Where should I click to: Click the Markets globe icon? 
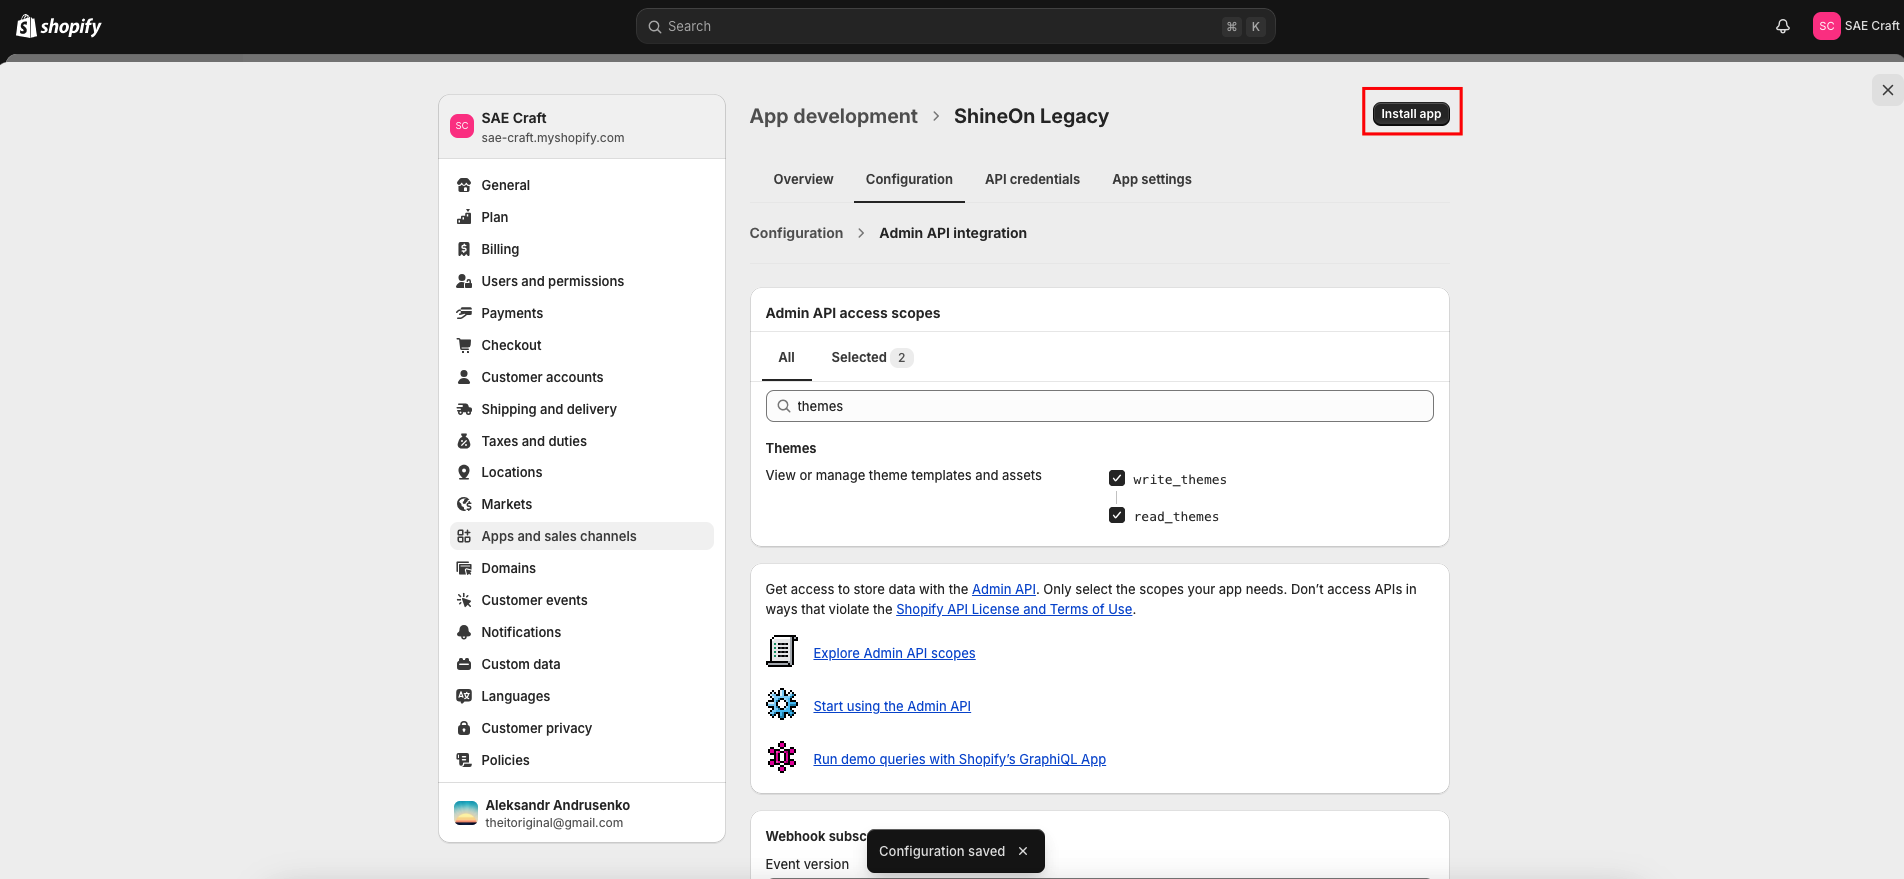(x=464, y=504)
